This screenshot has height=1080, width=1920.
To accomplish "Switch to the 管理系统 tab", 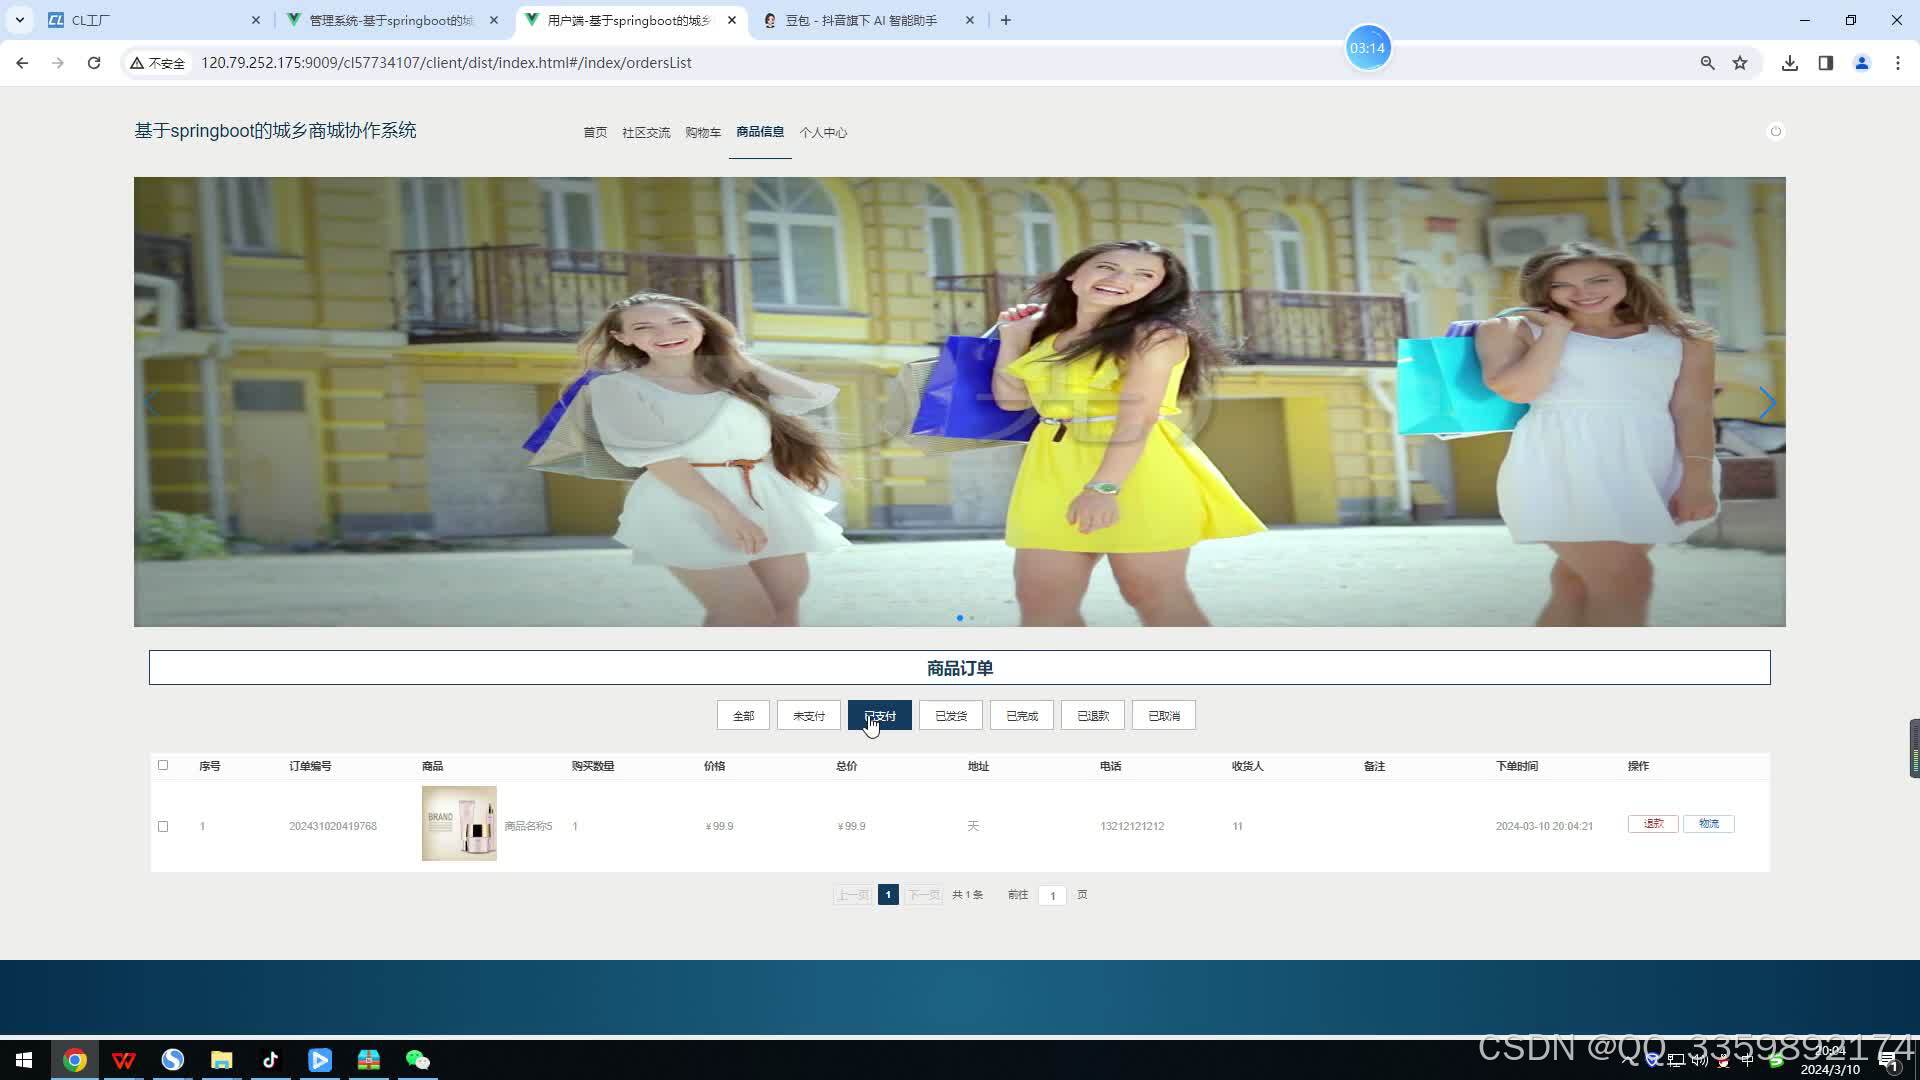I will click(x=390, y=20).
